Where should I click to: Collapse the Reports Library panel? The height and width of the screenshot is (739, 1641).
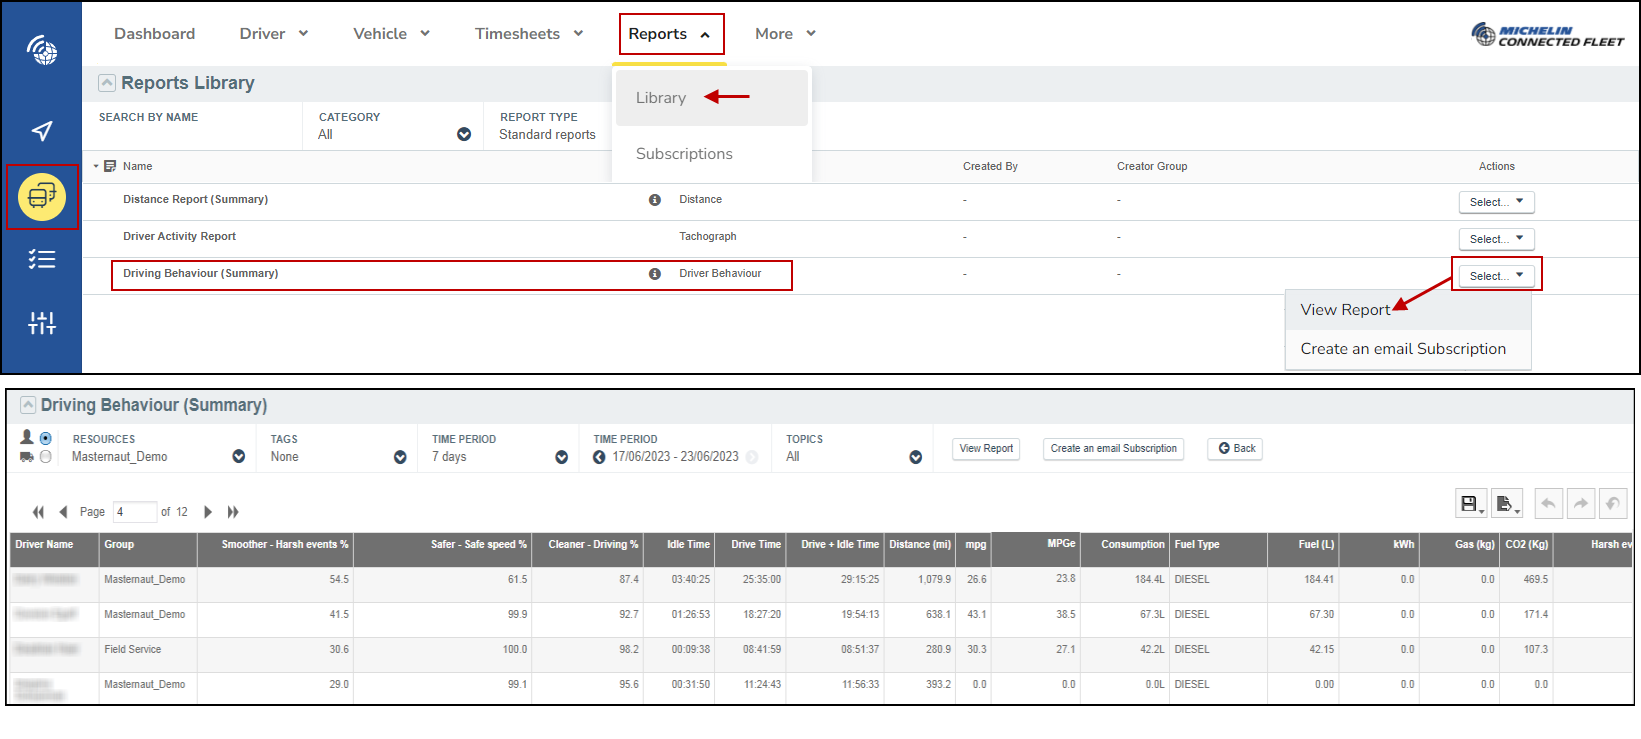pos(107,83)
